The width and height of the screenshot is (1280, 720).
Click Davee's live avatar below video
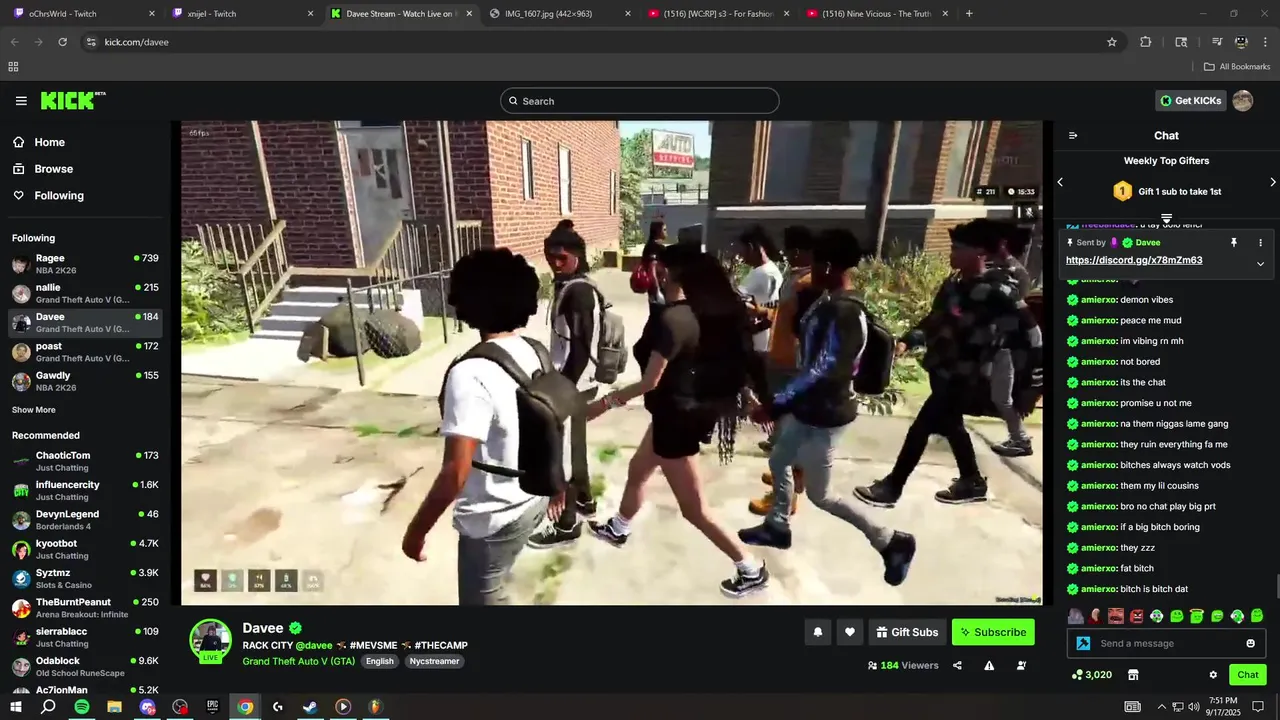(x=211, y=641)
